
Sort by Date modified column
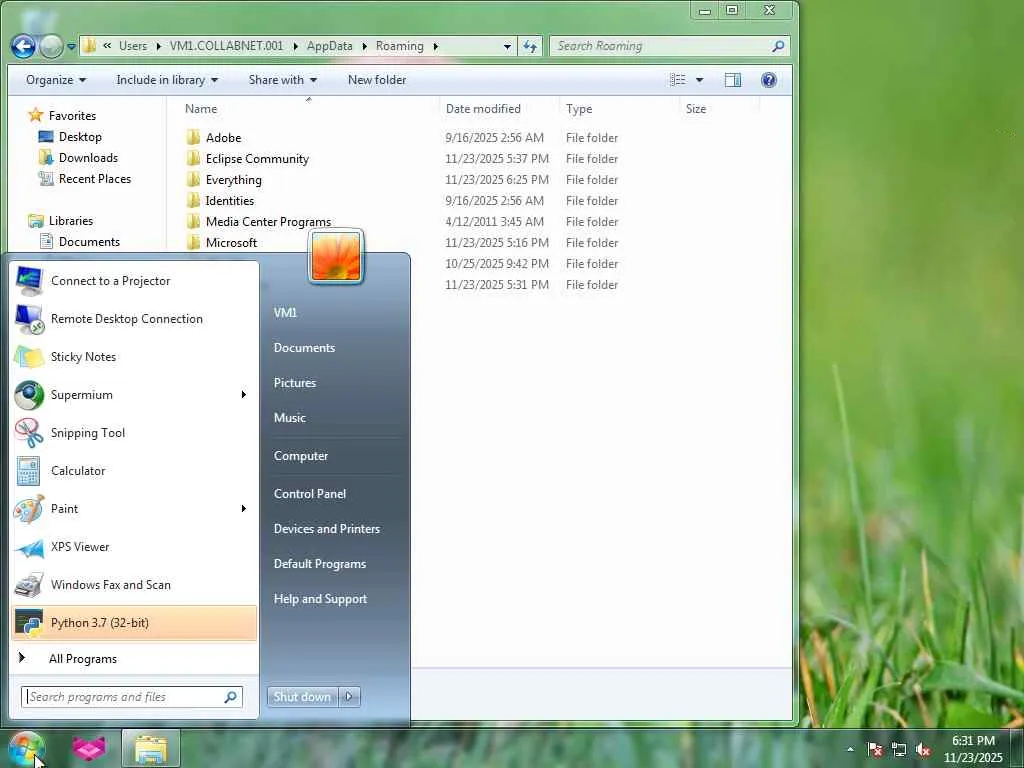click(x=483, y=109)
